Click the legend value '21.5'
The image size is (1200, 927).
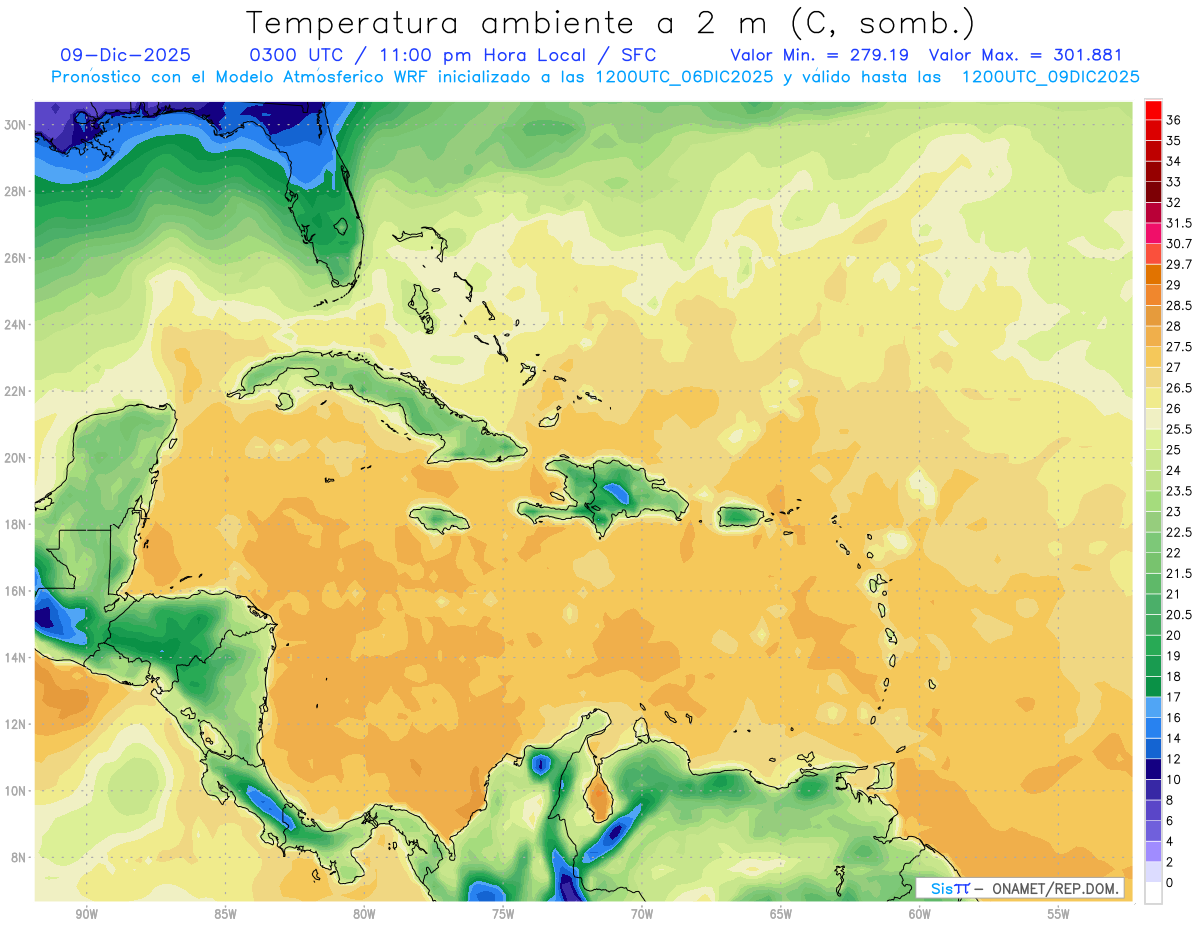1179,573
